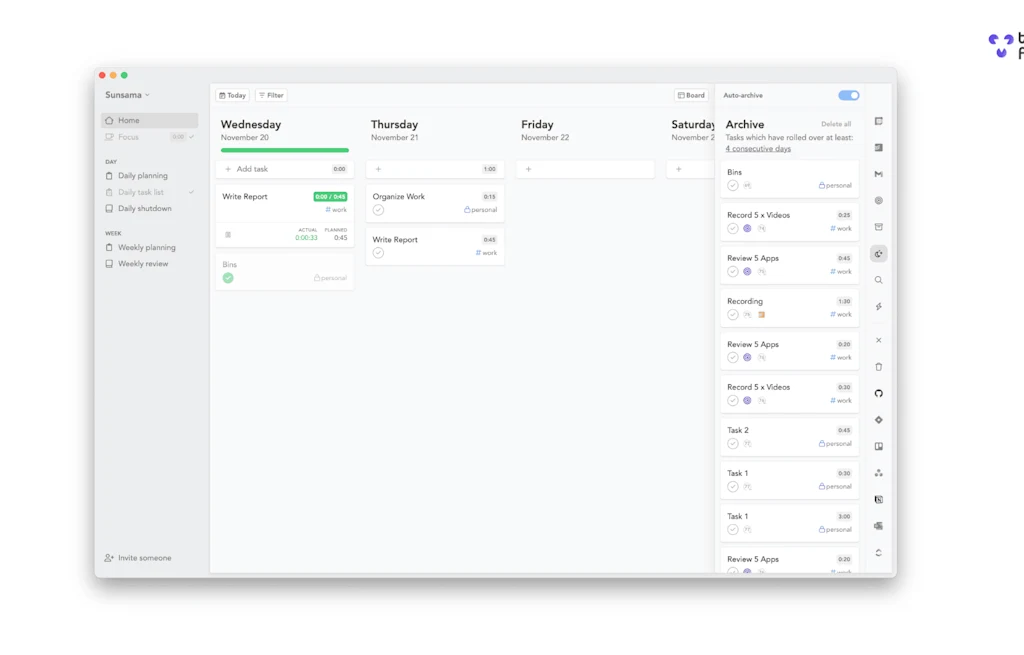Viewport: 1024px width, 655px height.
Task: Click Delete all in the Archive panel
Action: 836,124
